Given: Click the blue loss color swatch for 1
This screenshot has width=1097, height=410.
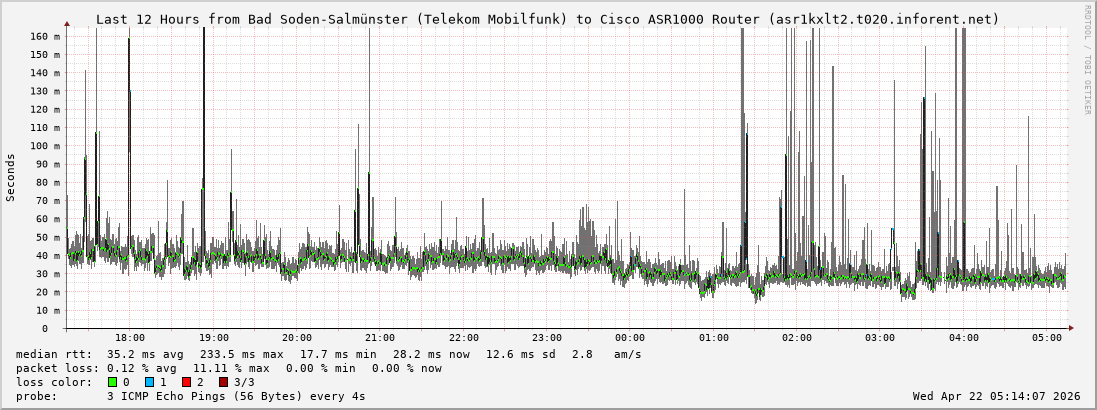Looking at the screenshot, I should tap(150, 382).
